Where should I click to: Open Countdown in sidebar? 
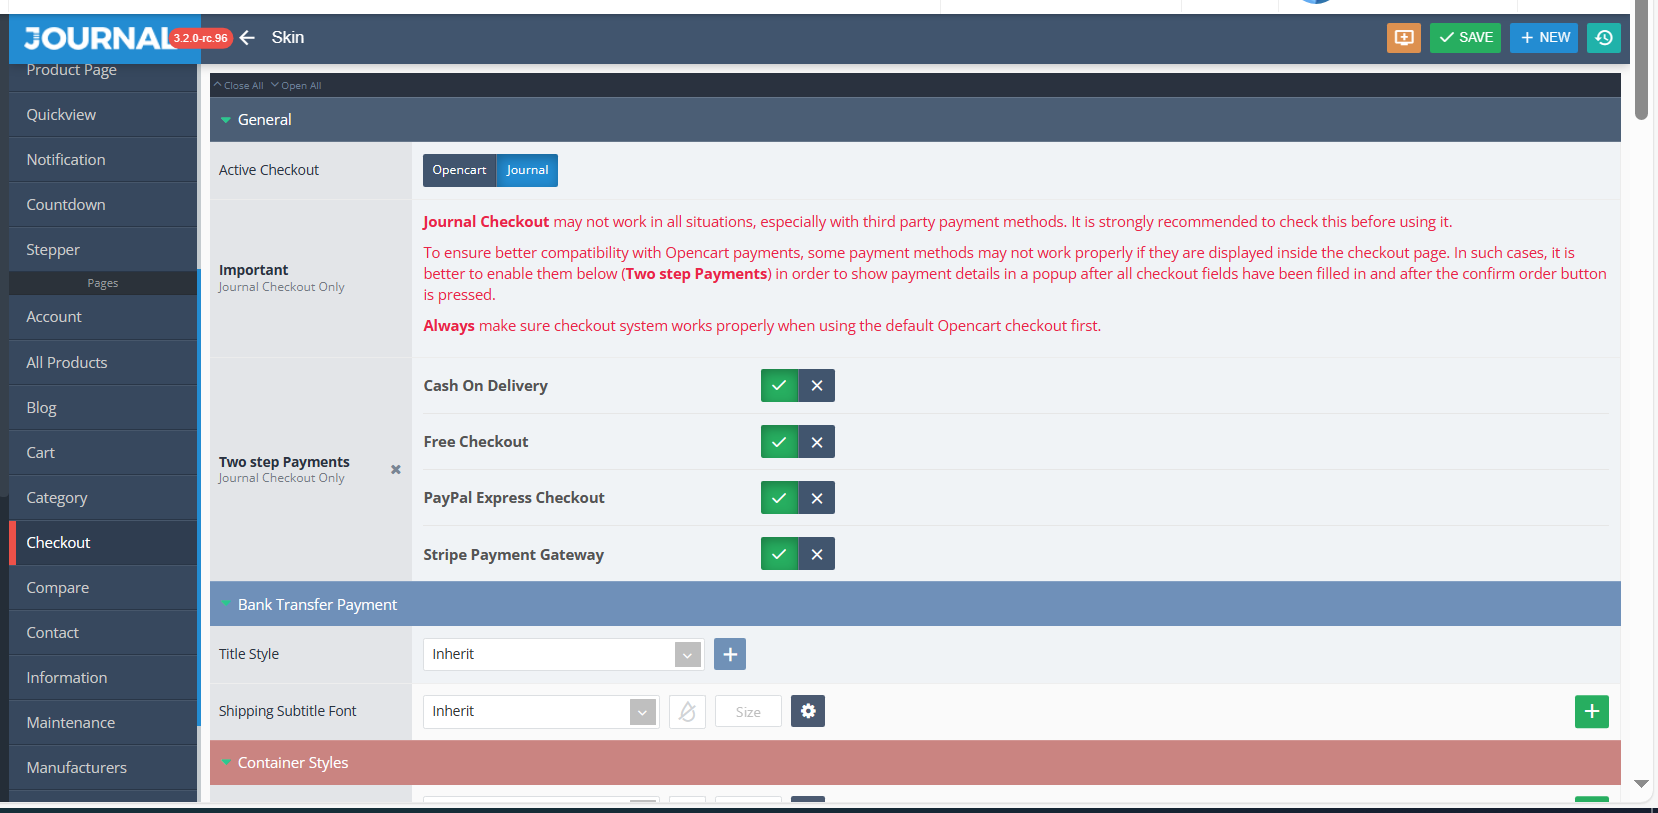(x=103, y=205)
